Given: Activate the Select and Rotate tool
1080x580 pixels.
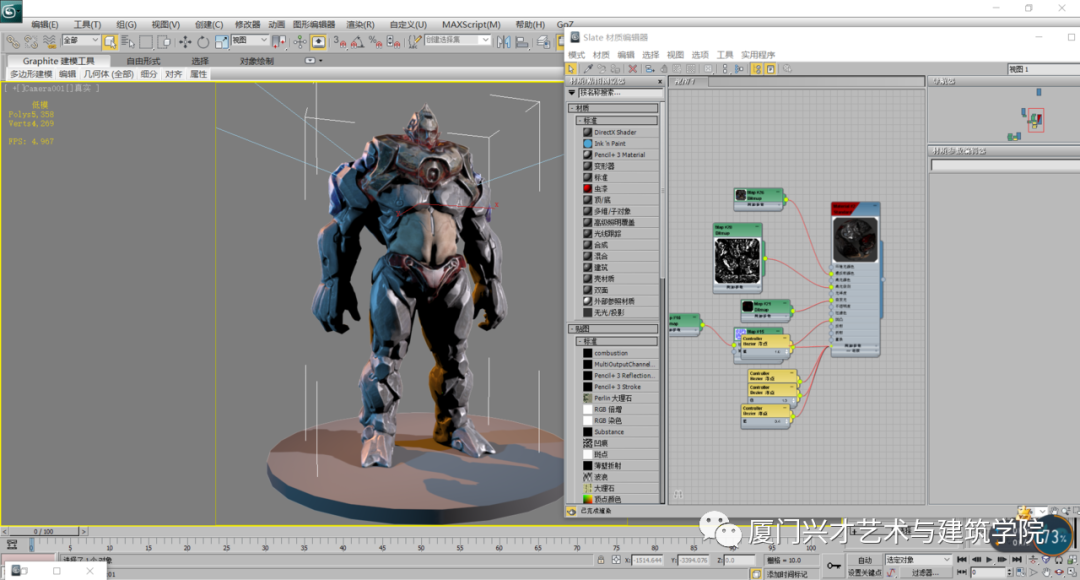Looking at the screenshot, I should click(203, 41).
